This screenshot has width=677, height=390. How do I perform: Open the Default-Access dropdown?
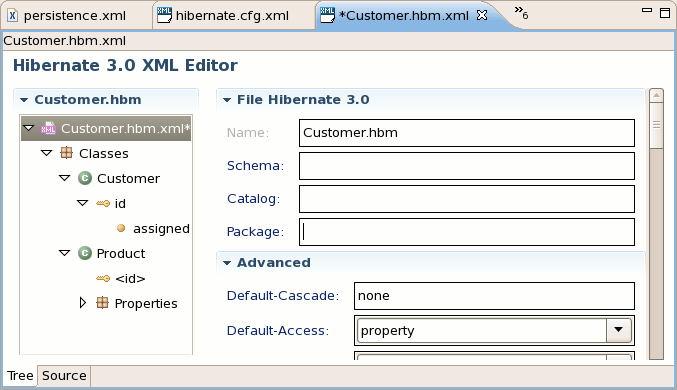[618, 330]
